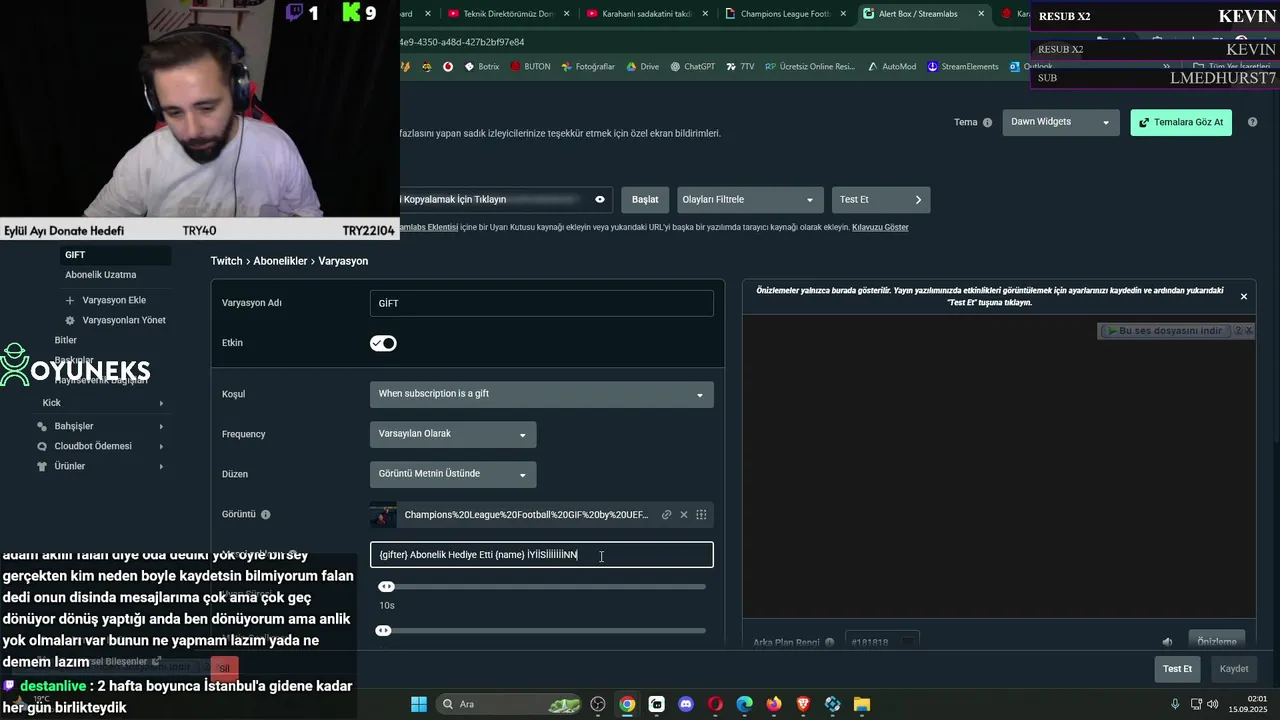Open the 7TV bookmark

740,67
